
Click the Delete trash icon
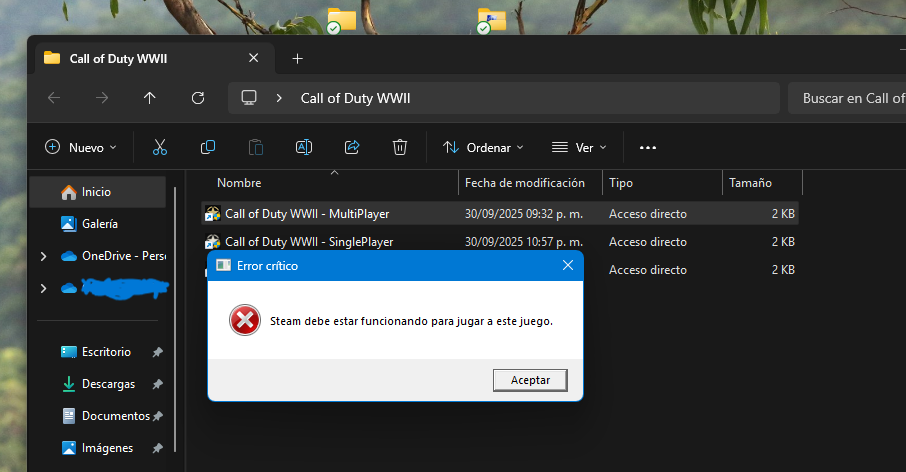[x=400, y=147]
